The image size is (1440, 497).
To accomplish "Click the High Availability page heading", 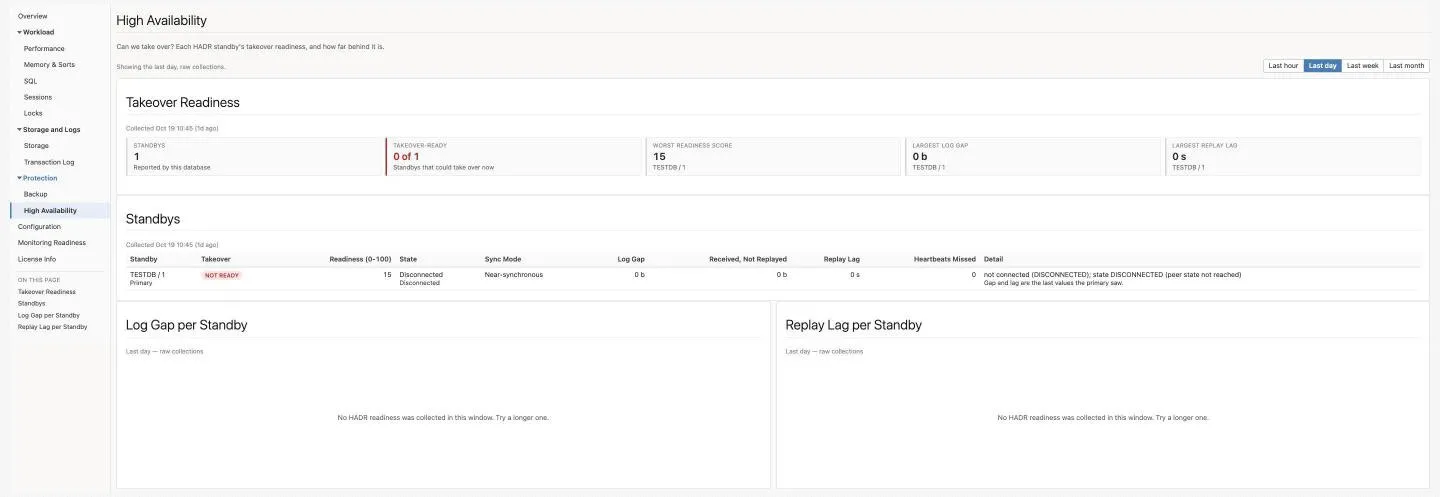I will click(161, 20).
